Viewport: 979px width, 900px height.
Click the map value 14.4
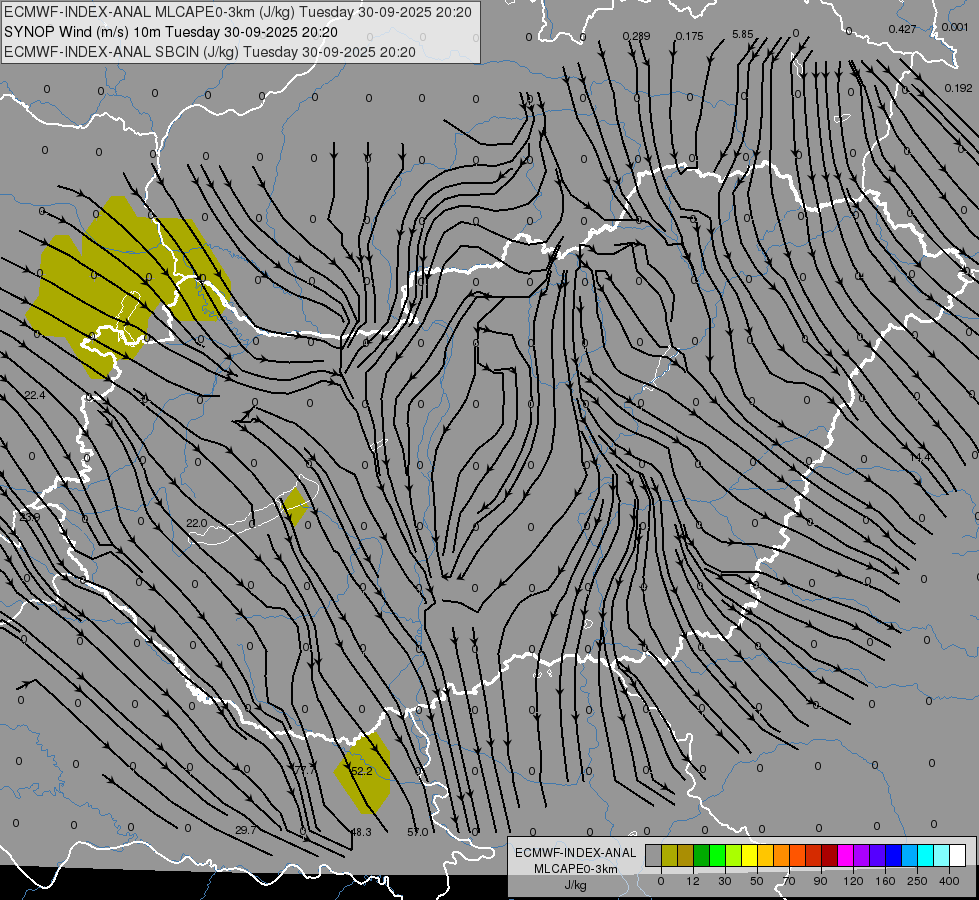(x=920, y=457)
